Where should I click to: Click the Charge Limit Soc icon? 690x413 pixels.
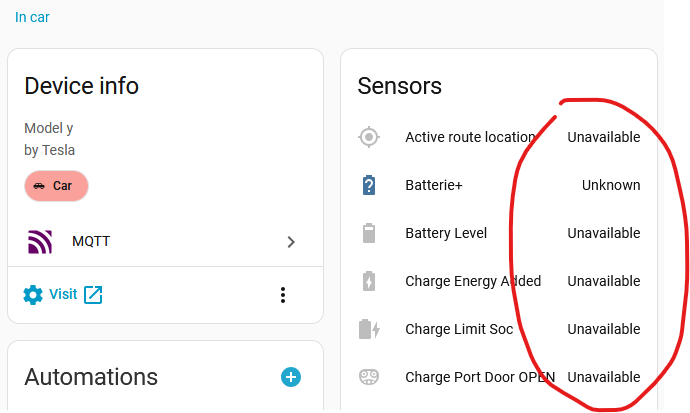point(369,329)
